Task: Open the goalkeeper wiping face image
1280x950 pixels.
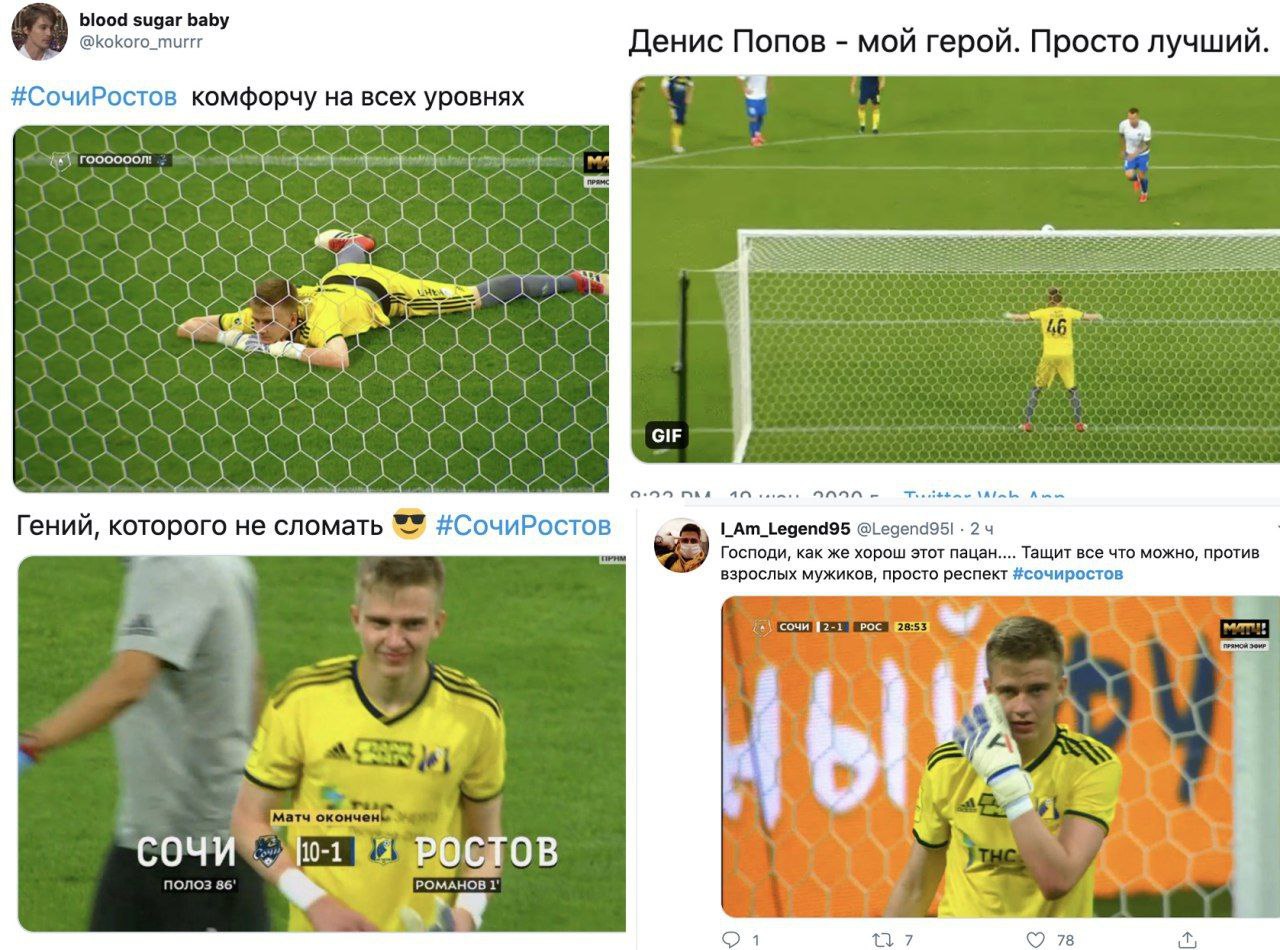Action: [x=1000, y=757]
